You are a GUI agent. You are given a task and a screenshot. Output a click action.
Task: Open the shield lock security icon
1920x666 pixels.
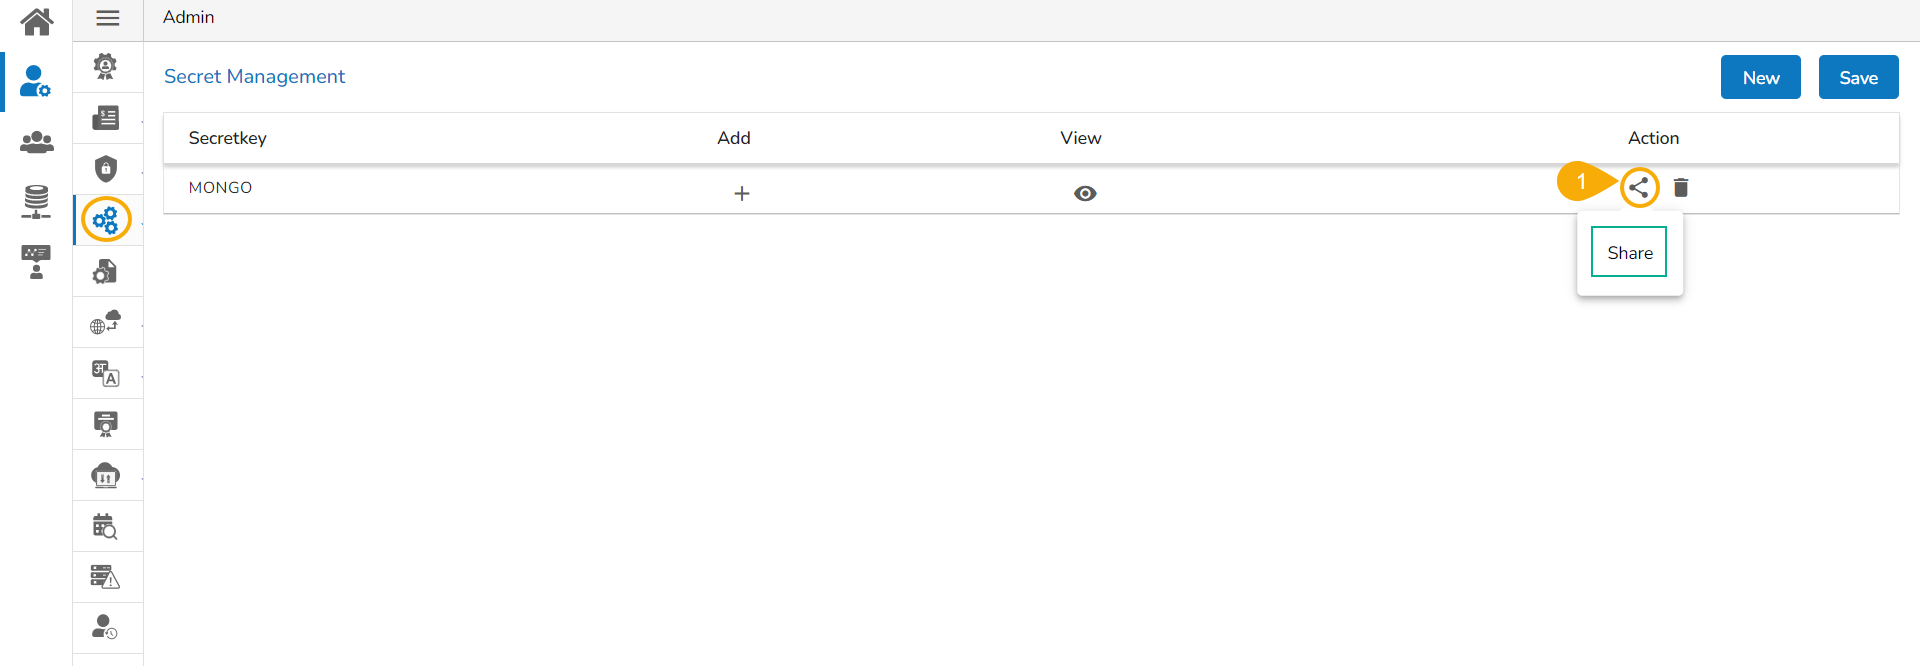pos(106,168)
